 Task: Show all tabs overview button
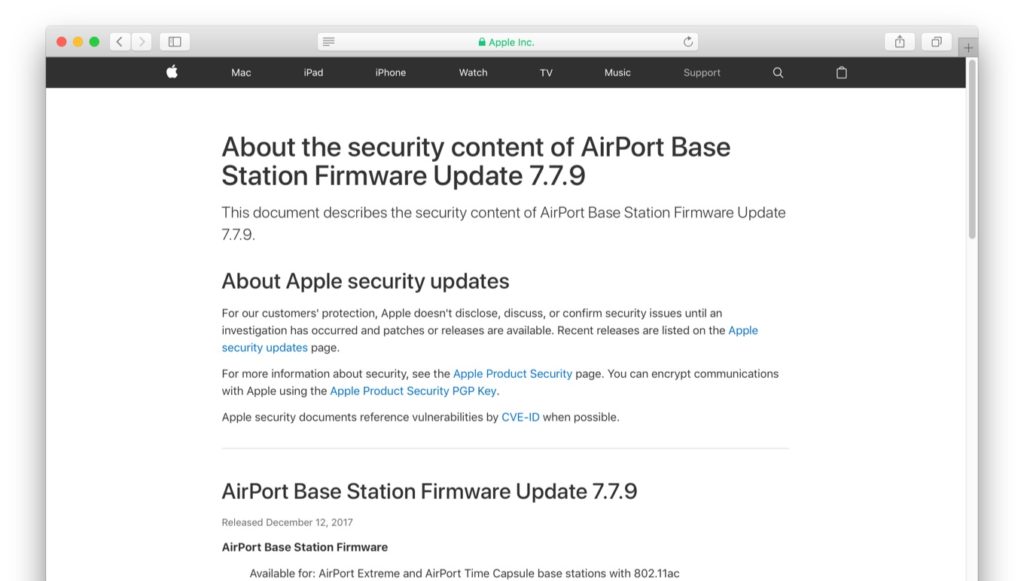pos(936,42)
